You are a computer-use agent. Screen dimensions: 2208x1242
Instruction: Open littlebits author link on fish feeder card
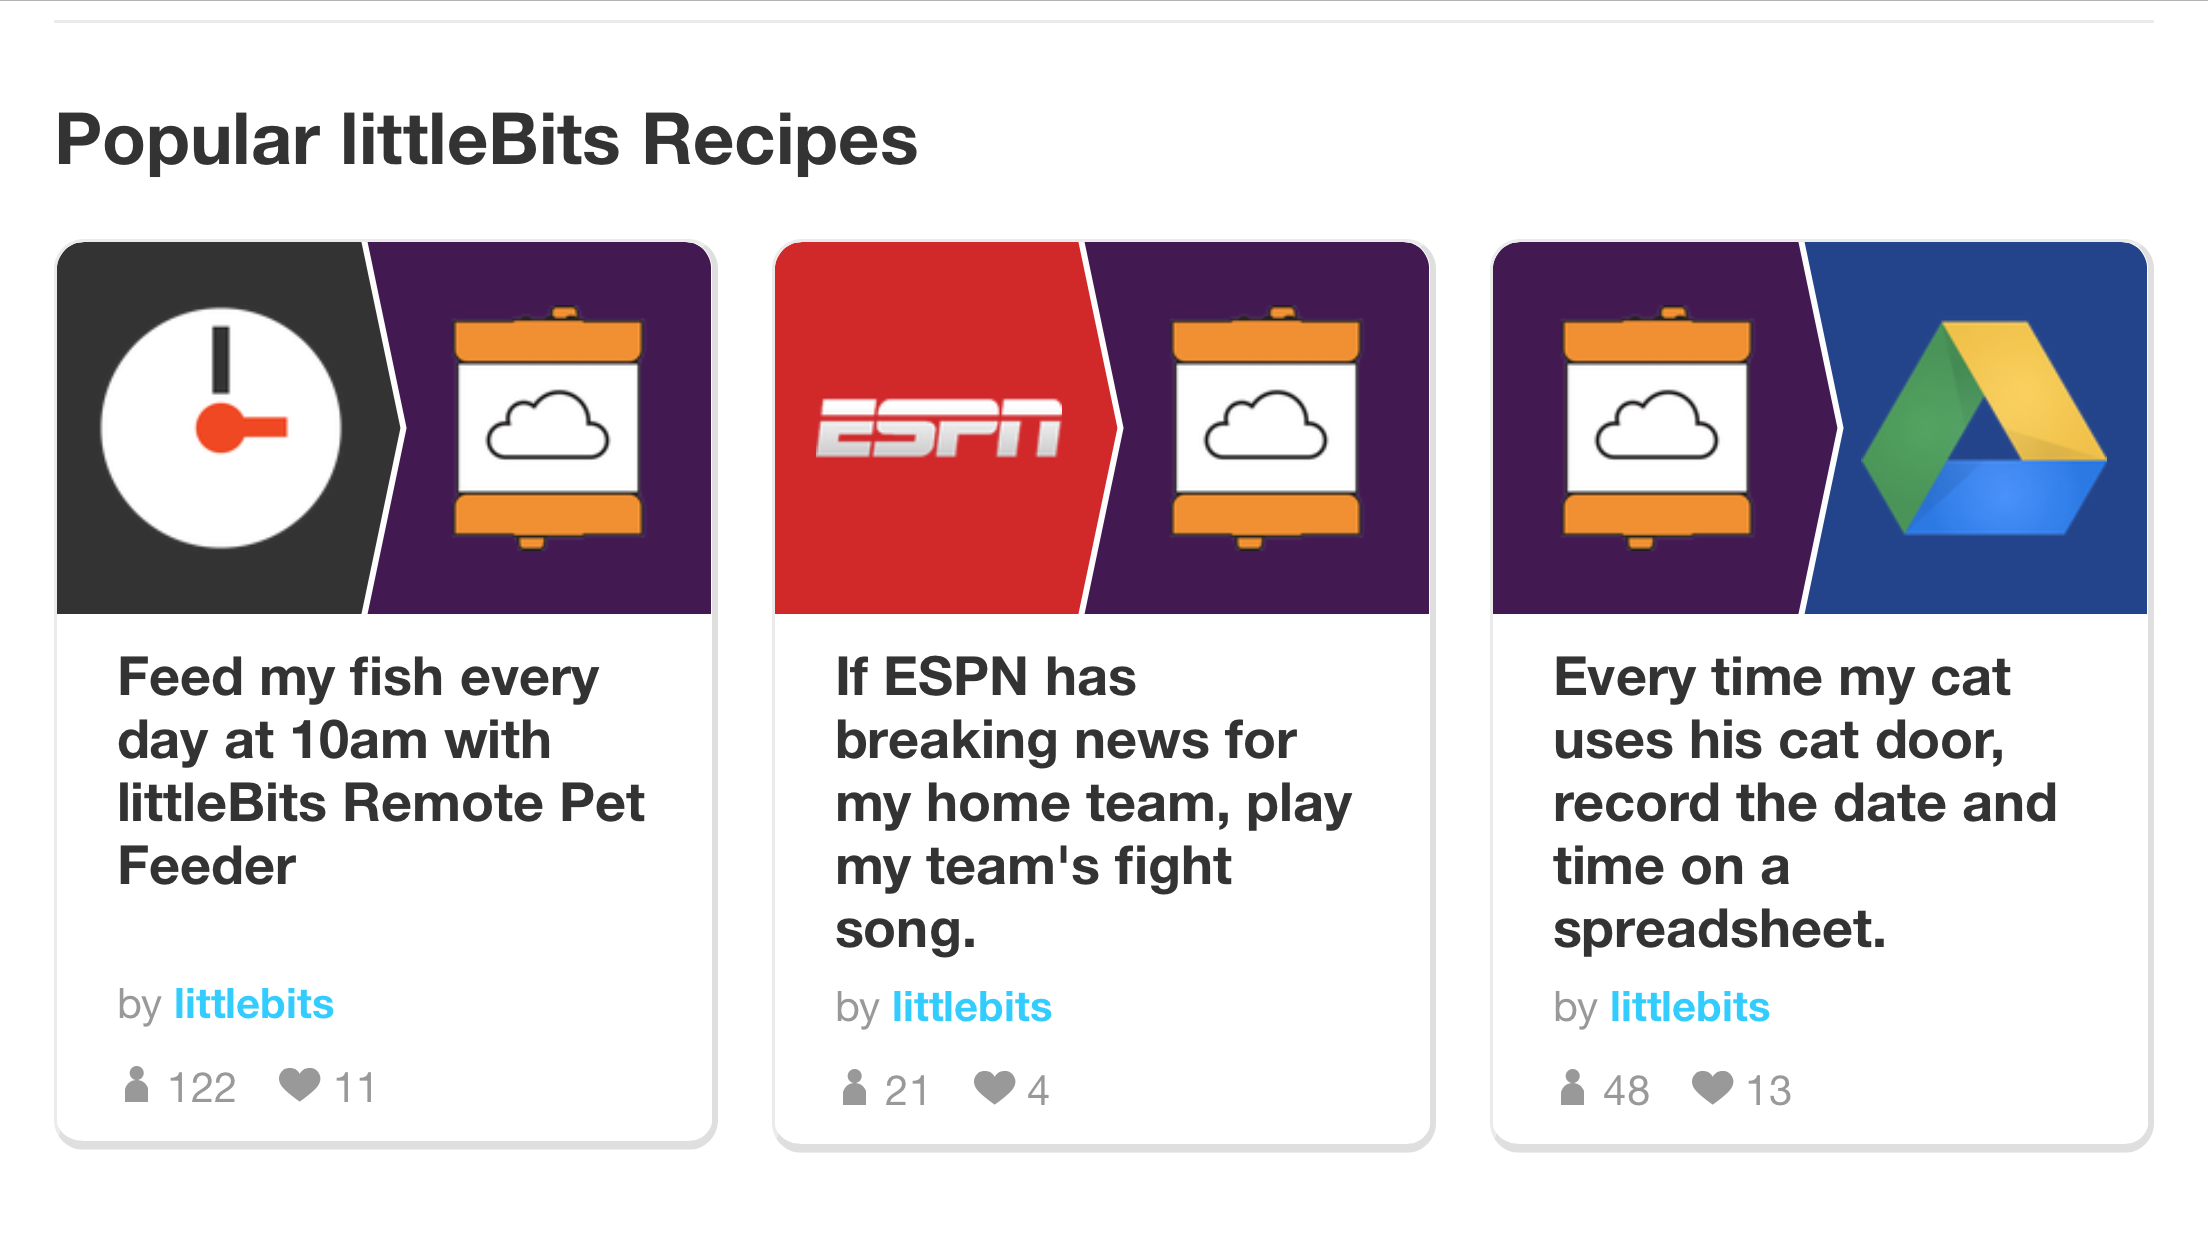tap(254, 1004)
